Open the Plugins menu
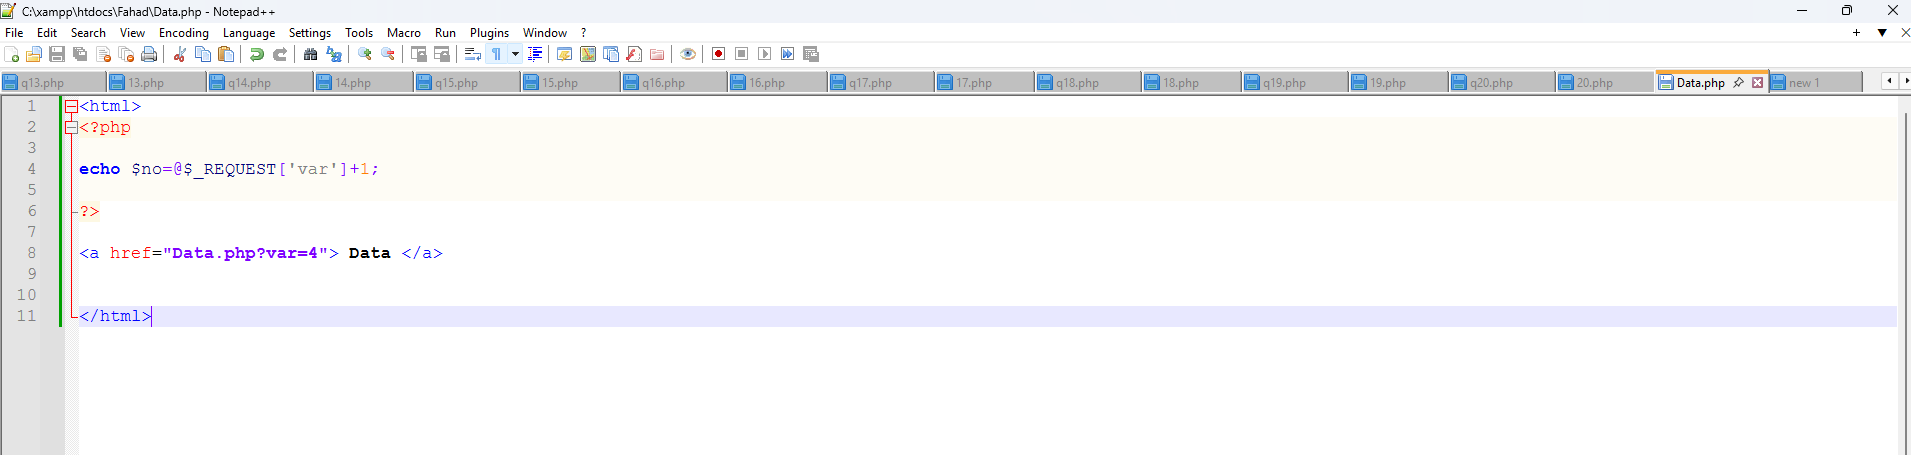Image resolution: width=1911 pixels, height=455 pixels. pyautogui.click(x=489, y=33)
